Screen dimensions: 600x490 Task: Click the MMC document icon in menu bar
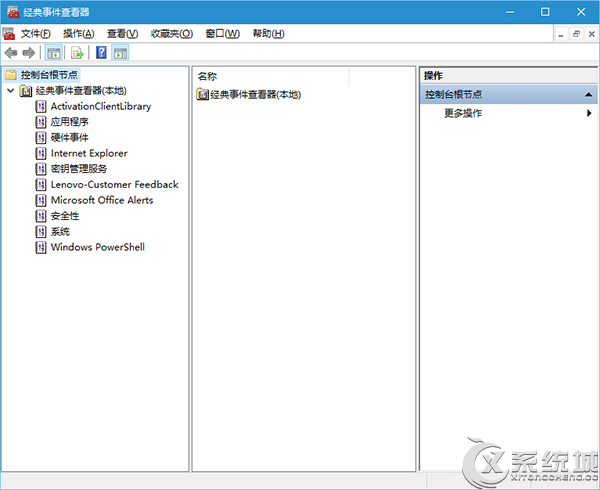pyautogui.click(x=8, y=34)
